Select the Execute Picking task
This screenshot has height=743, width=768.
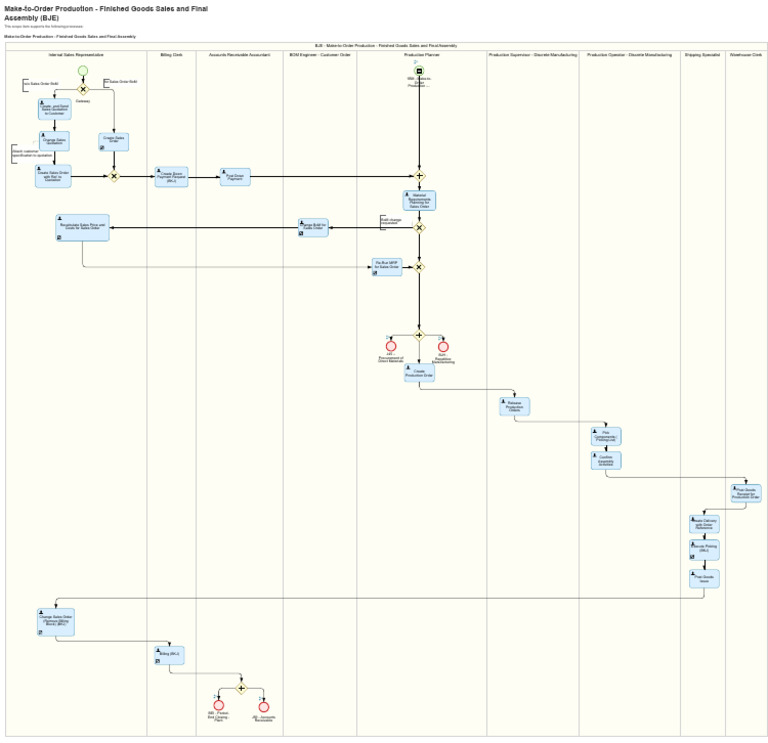[704, 550]
